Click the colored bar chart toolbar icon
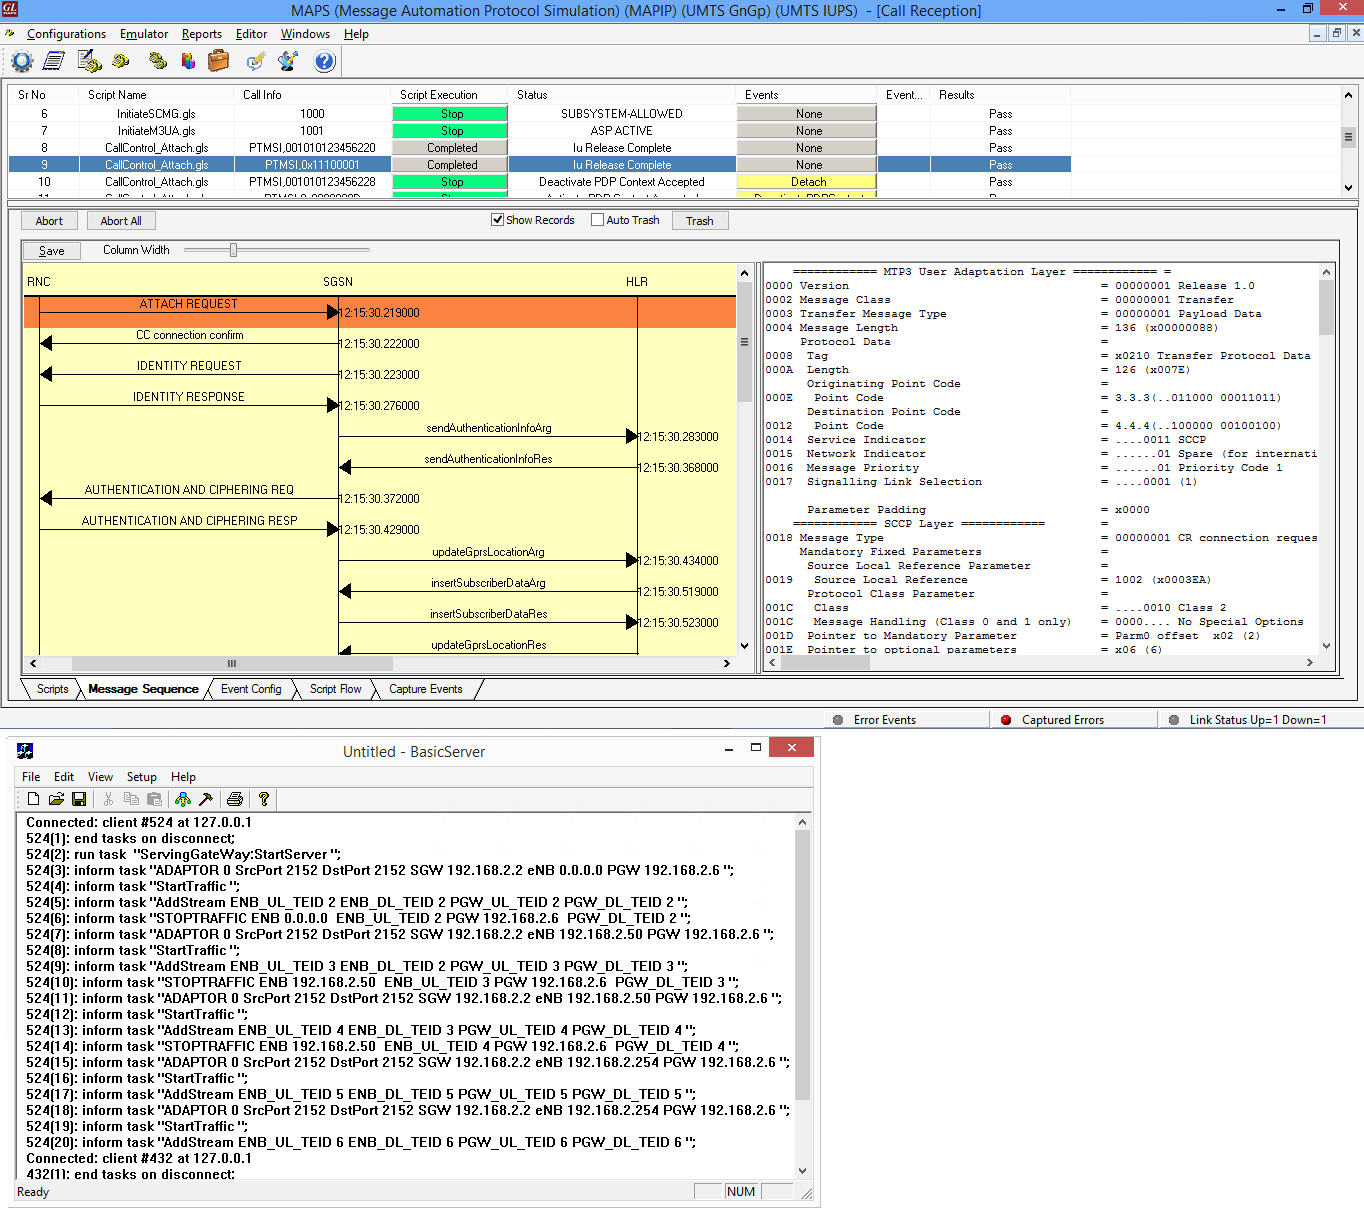The height and width of the screenshot is (1214, 1364). [x=188, y=62]
